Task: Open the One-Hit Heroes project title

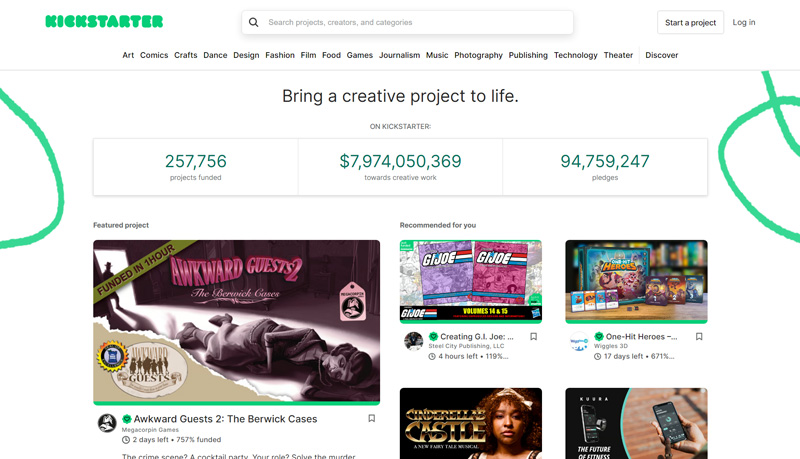Action: [641, 337]
